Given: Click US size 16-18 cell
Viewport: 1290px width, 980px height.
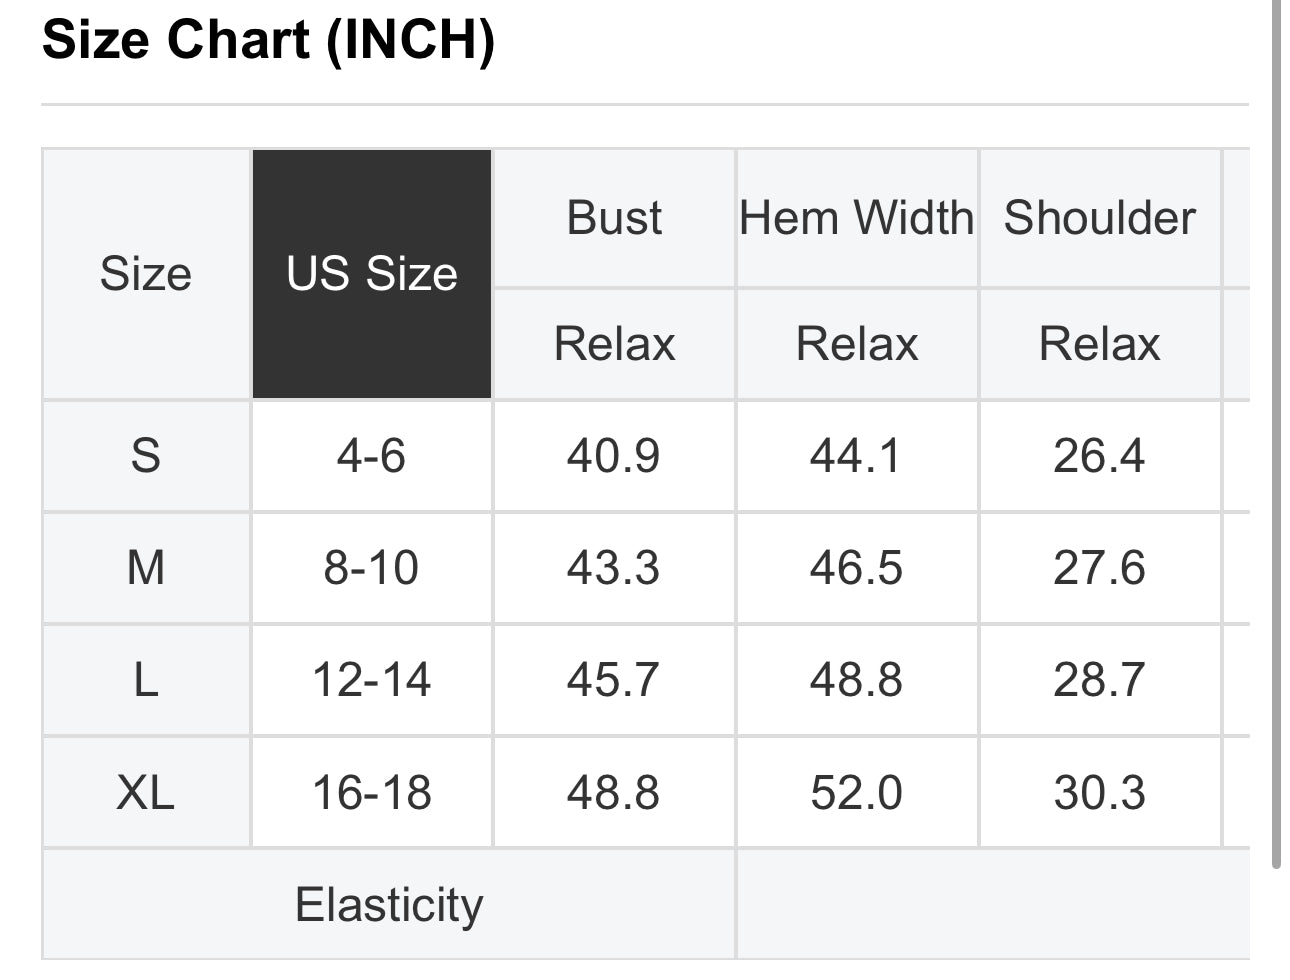Looking at the screenshot, I should tap(371, 793).
